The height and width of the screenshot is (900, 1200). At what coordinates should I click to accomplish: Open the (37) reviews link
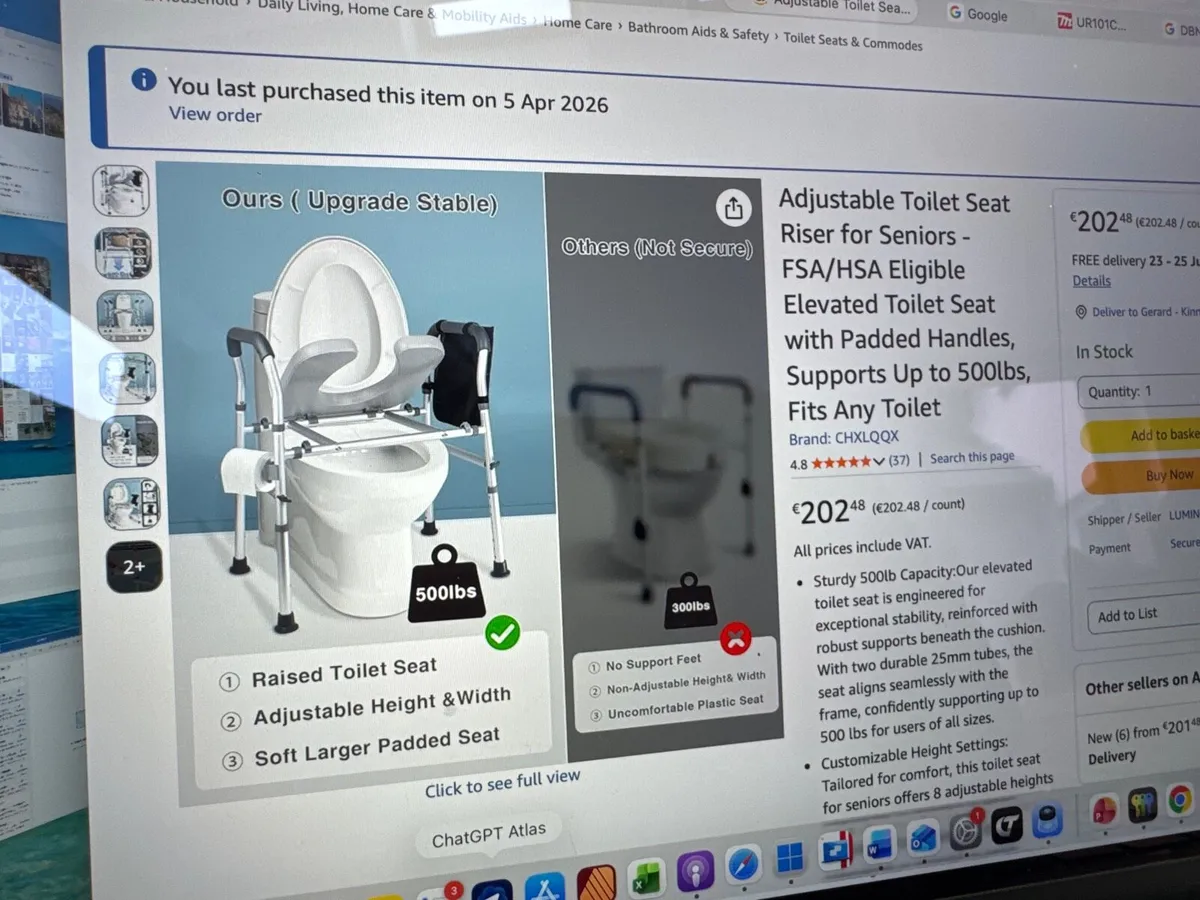point(899,461)
